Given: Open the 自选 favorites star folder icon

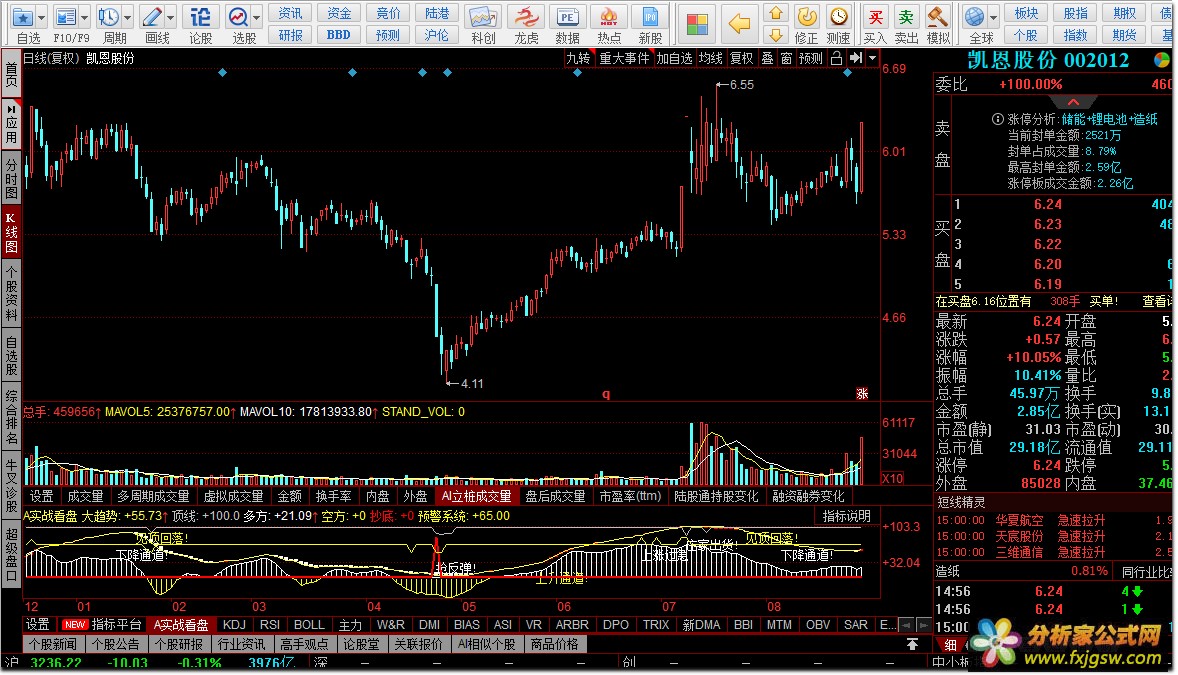Looking at the screenshot, I should (x=23, y=17).
